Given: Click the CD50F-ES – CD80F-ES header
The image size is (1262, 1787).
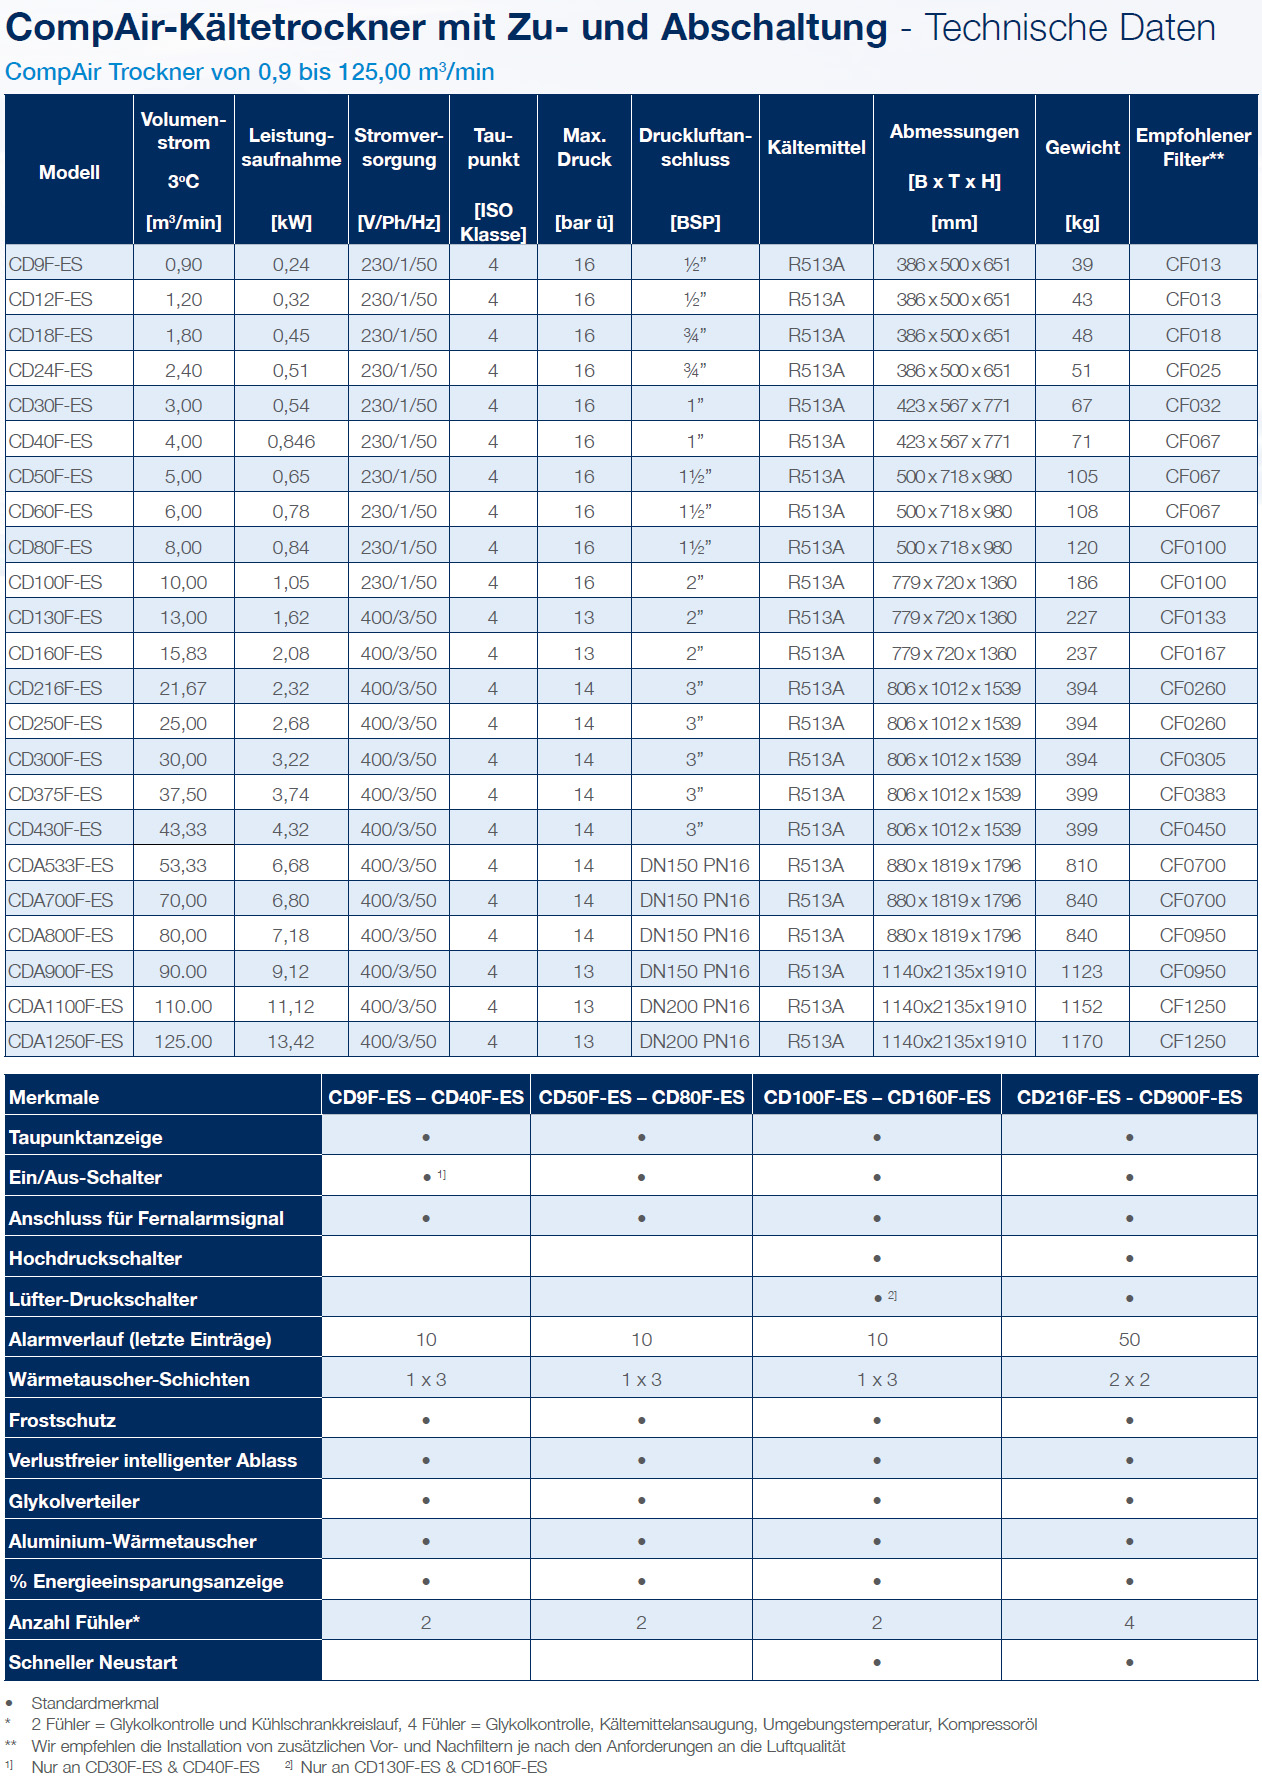Looking at the screenshot, I should 641,1097.
